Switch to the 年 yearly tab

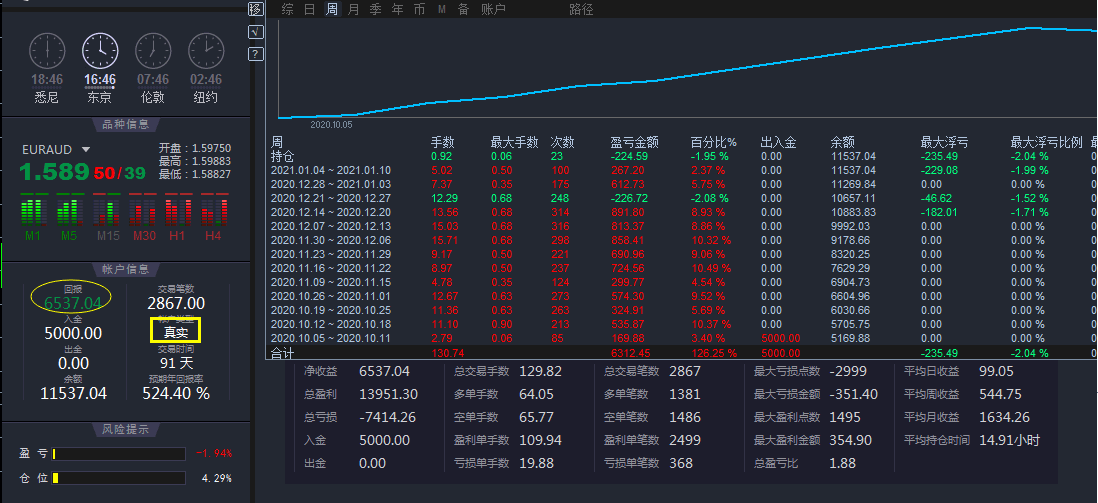pyautogui.click(x=397, y=9)
